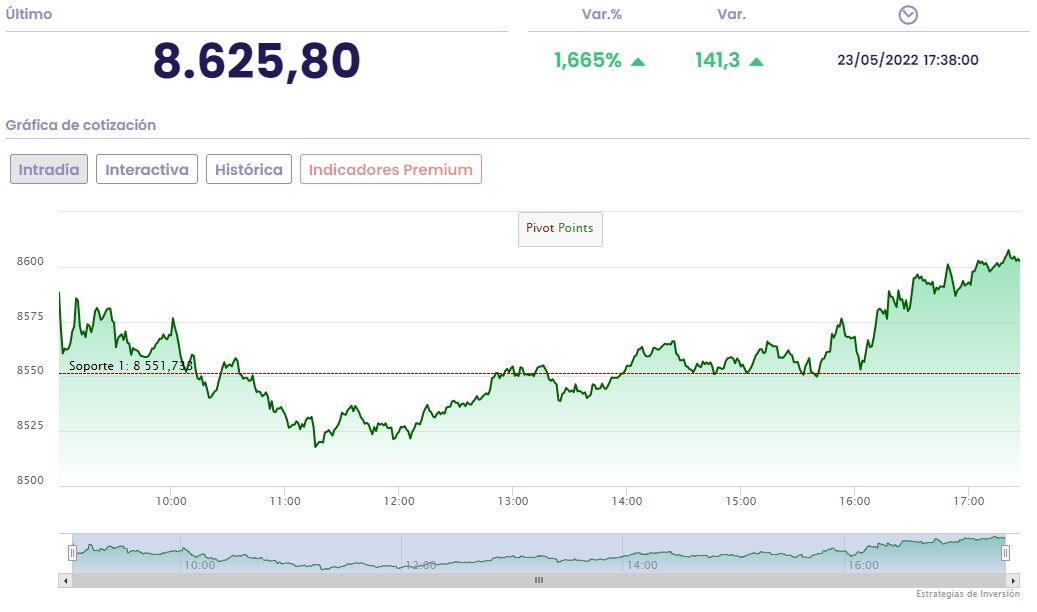Click the date and time 23/05/2022 17:38:00
The height and width of the screenshot is (612, 1037).
tap(907, 60)
